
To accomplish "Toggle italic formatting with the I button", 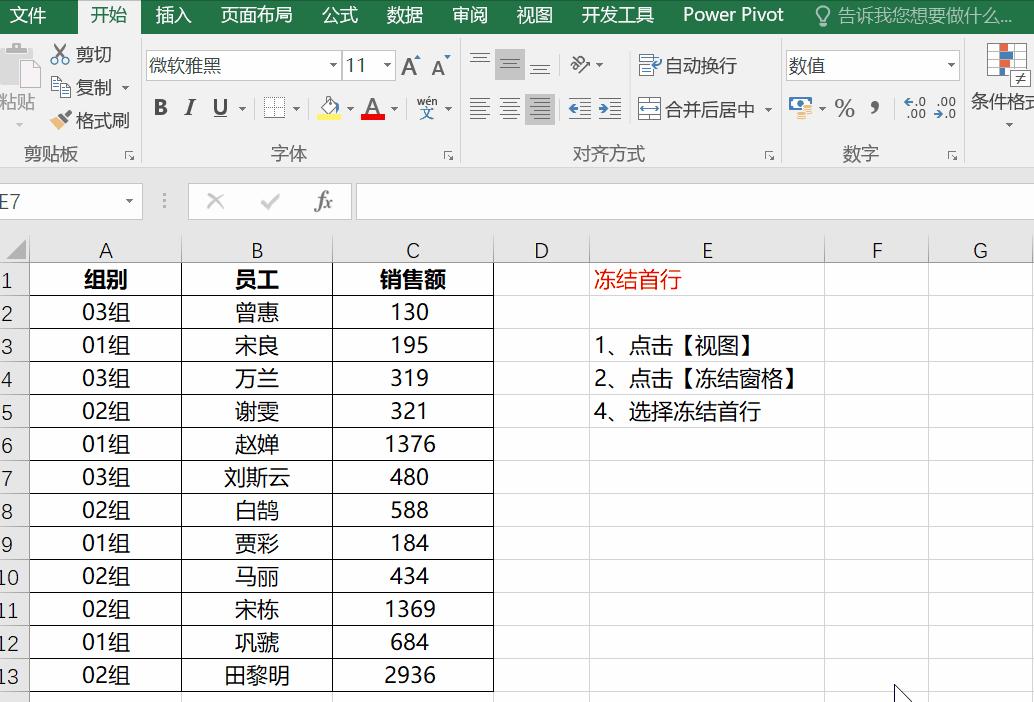I will 188,106.
